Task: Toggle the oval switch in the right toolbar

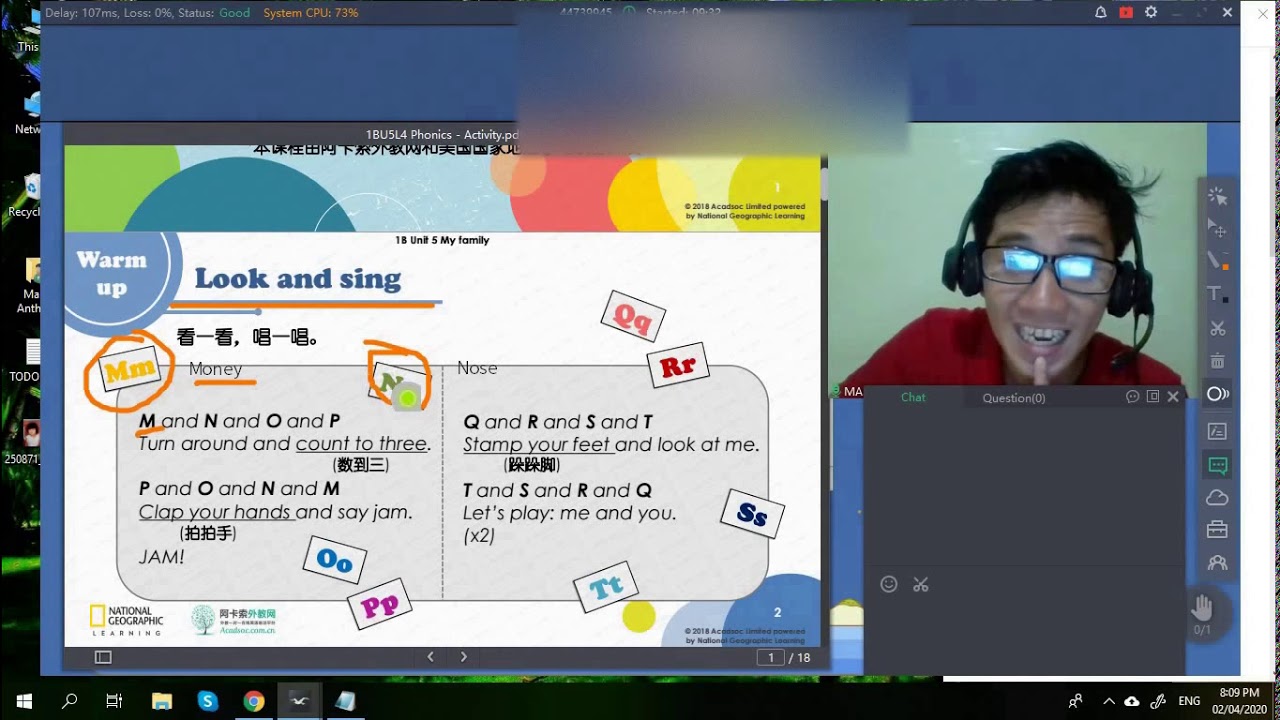Action: click(1217, 394)
